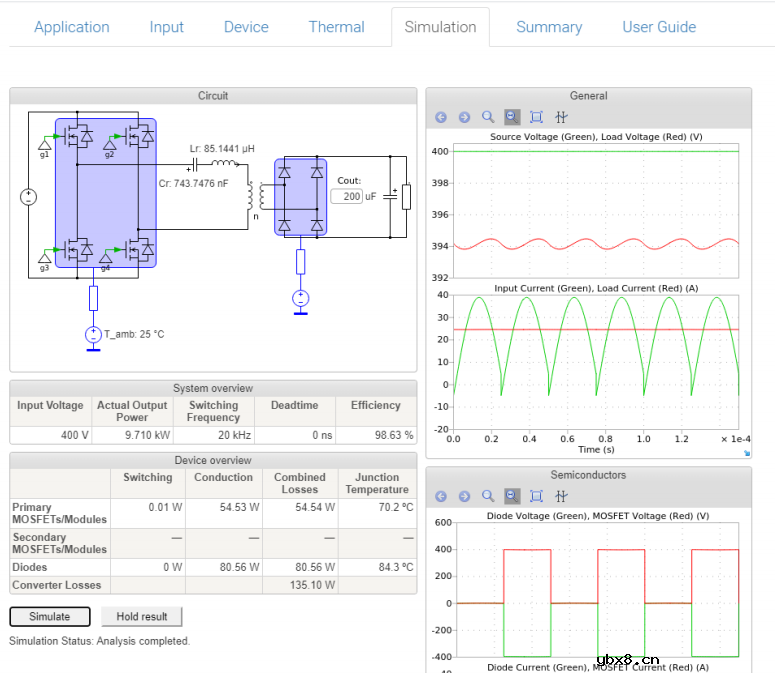Viewport: 775px width, 690px height.
Task: Select the zoom-in magnifier in Semiconductors toolbar
Action: (488, 496)
